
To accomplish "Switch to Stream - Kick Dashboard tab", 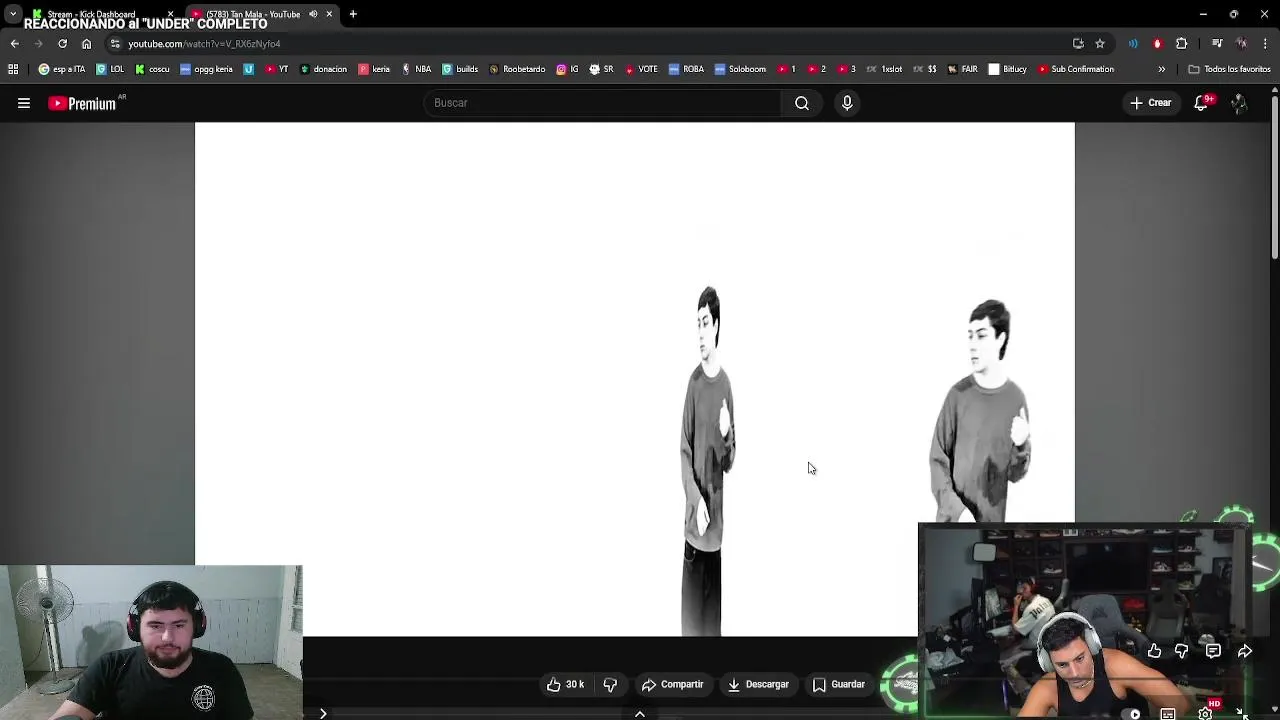I will 92,14.
